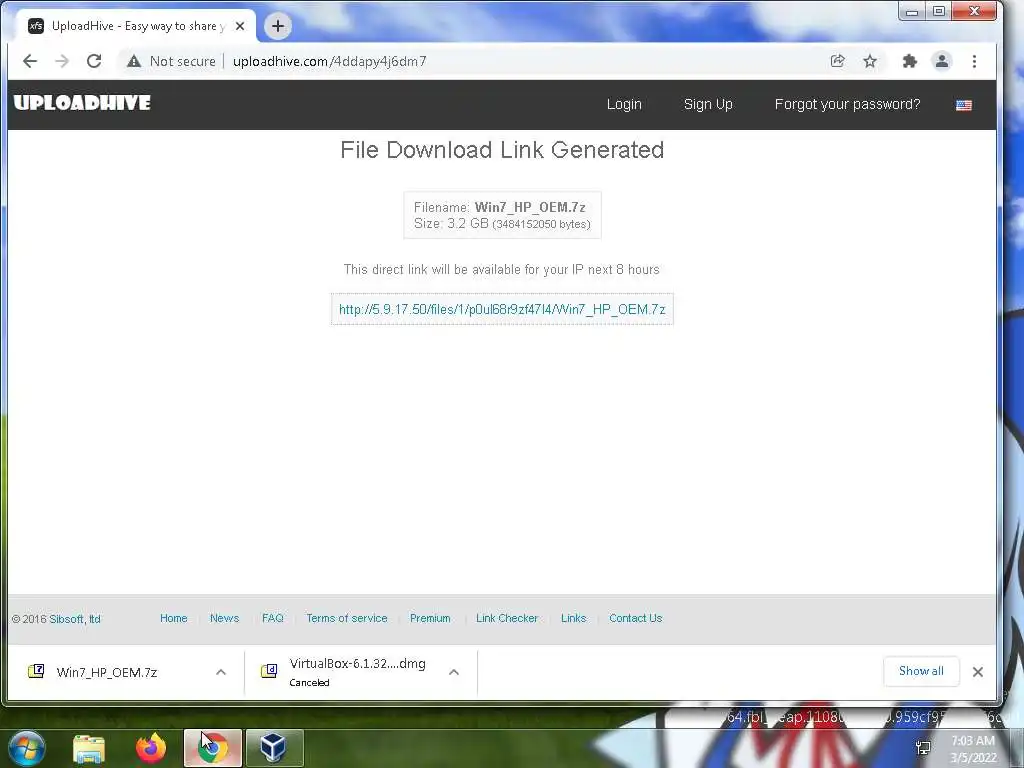Viewport: 1024px width, 768px height.
Task: Click the filename text Win7_HP_OEM.7z
Action: point(530,207)
